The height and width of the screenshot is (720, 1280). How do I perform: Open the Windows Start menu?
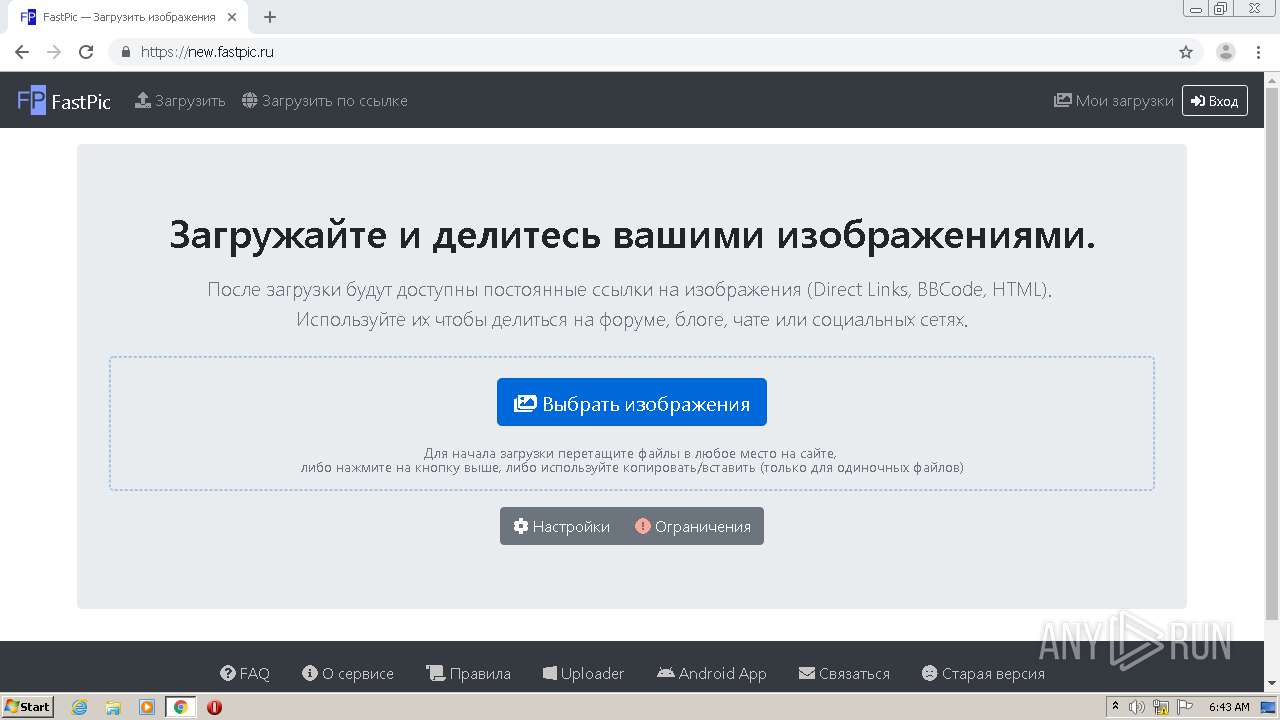point(28,706)
